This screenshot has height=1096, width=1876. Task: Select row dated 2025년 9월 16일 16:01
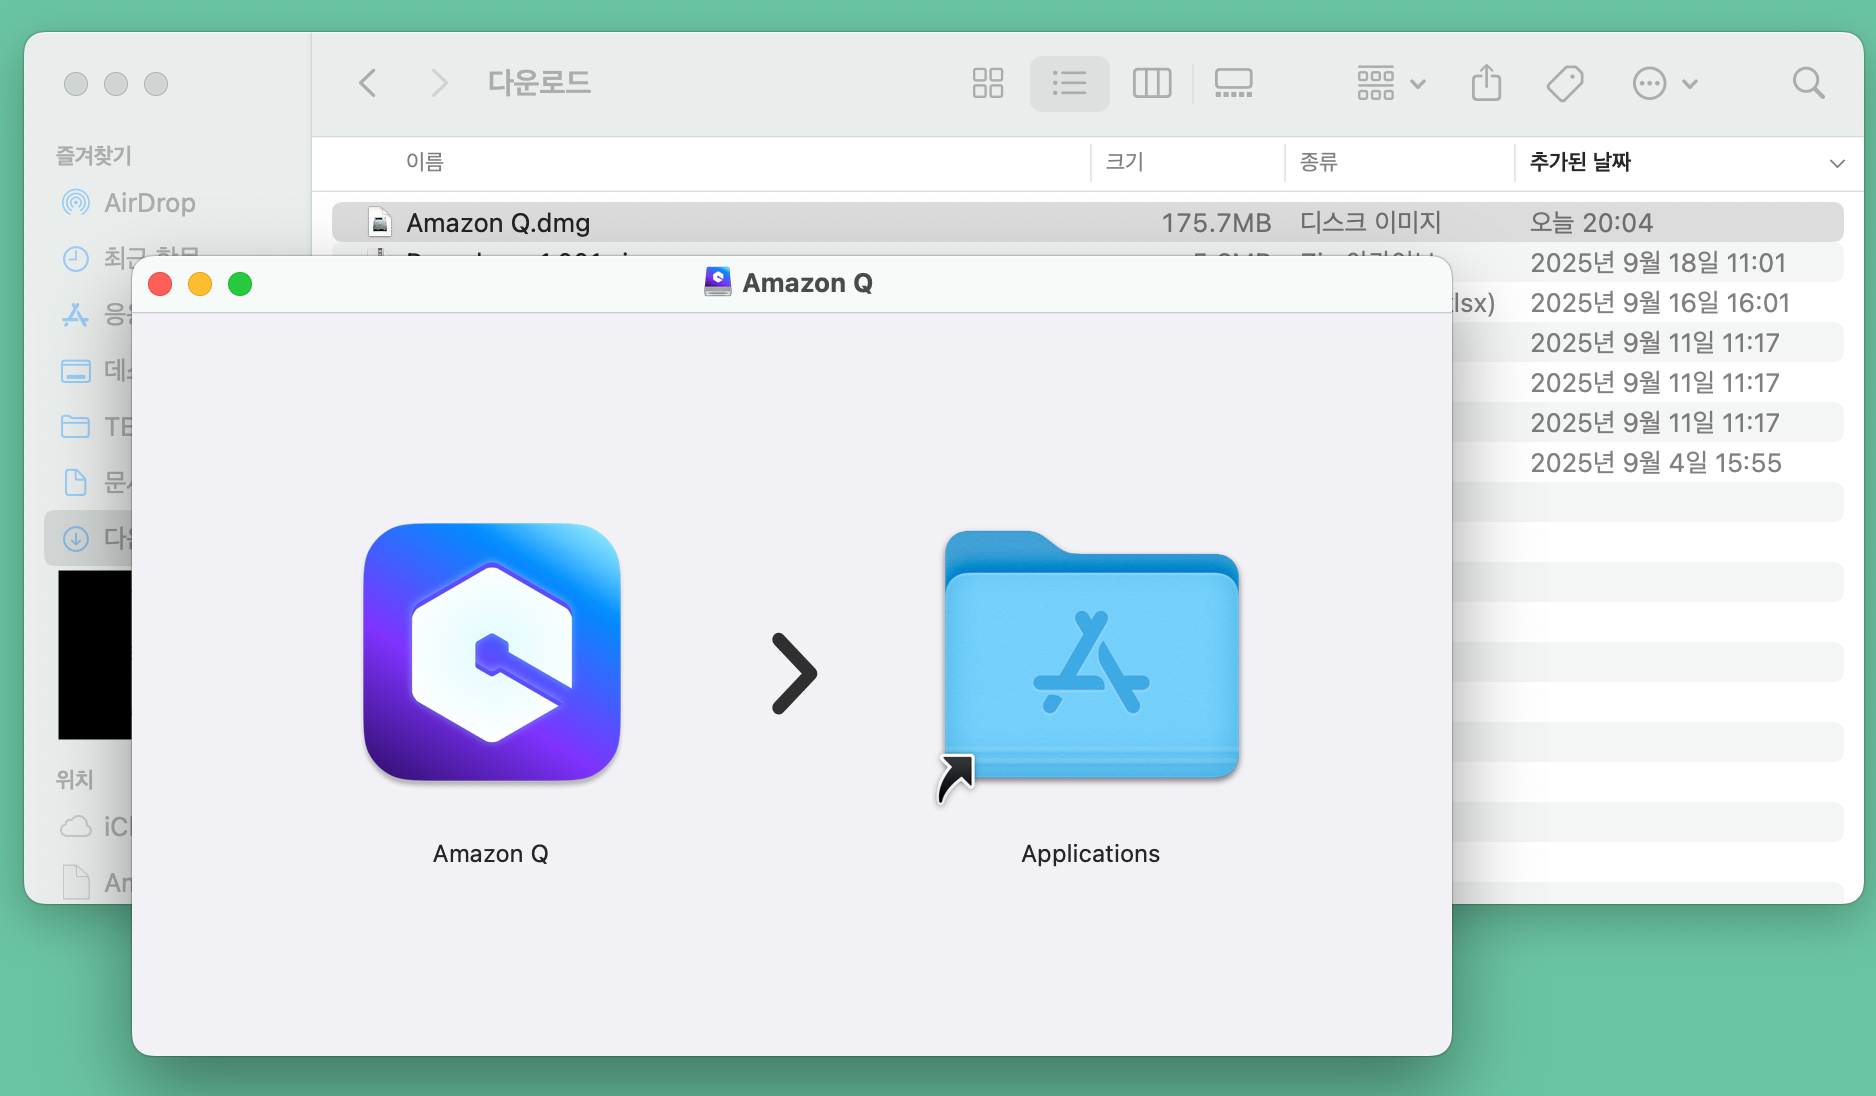point(1660,302)
